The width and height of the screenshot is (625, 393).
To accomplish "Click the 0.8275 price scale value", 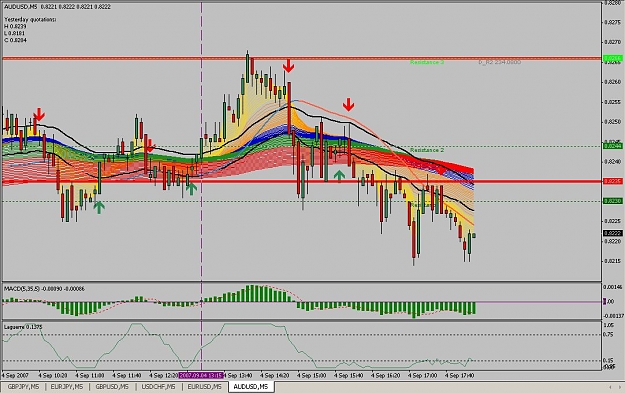I will pos(613,22).
